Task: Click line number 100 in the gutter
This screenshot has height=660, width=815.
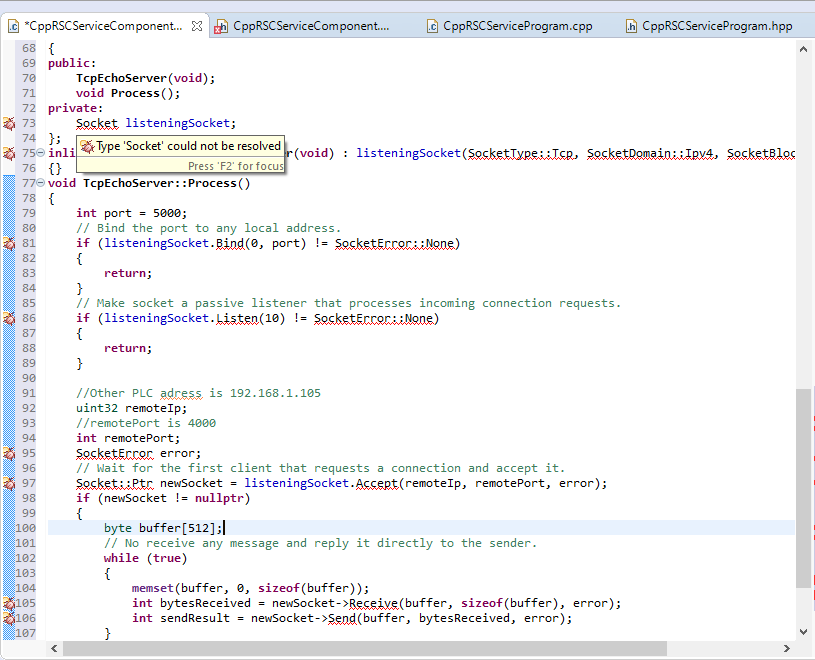Action: click(25, 529)
